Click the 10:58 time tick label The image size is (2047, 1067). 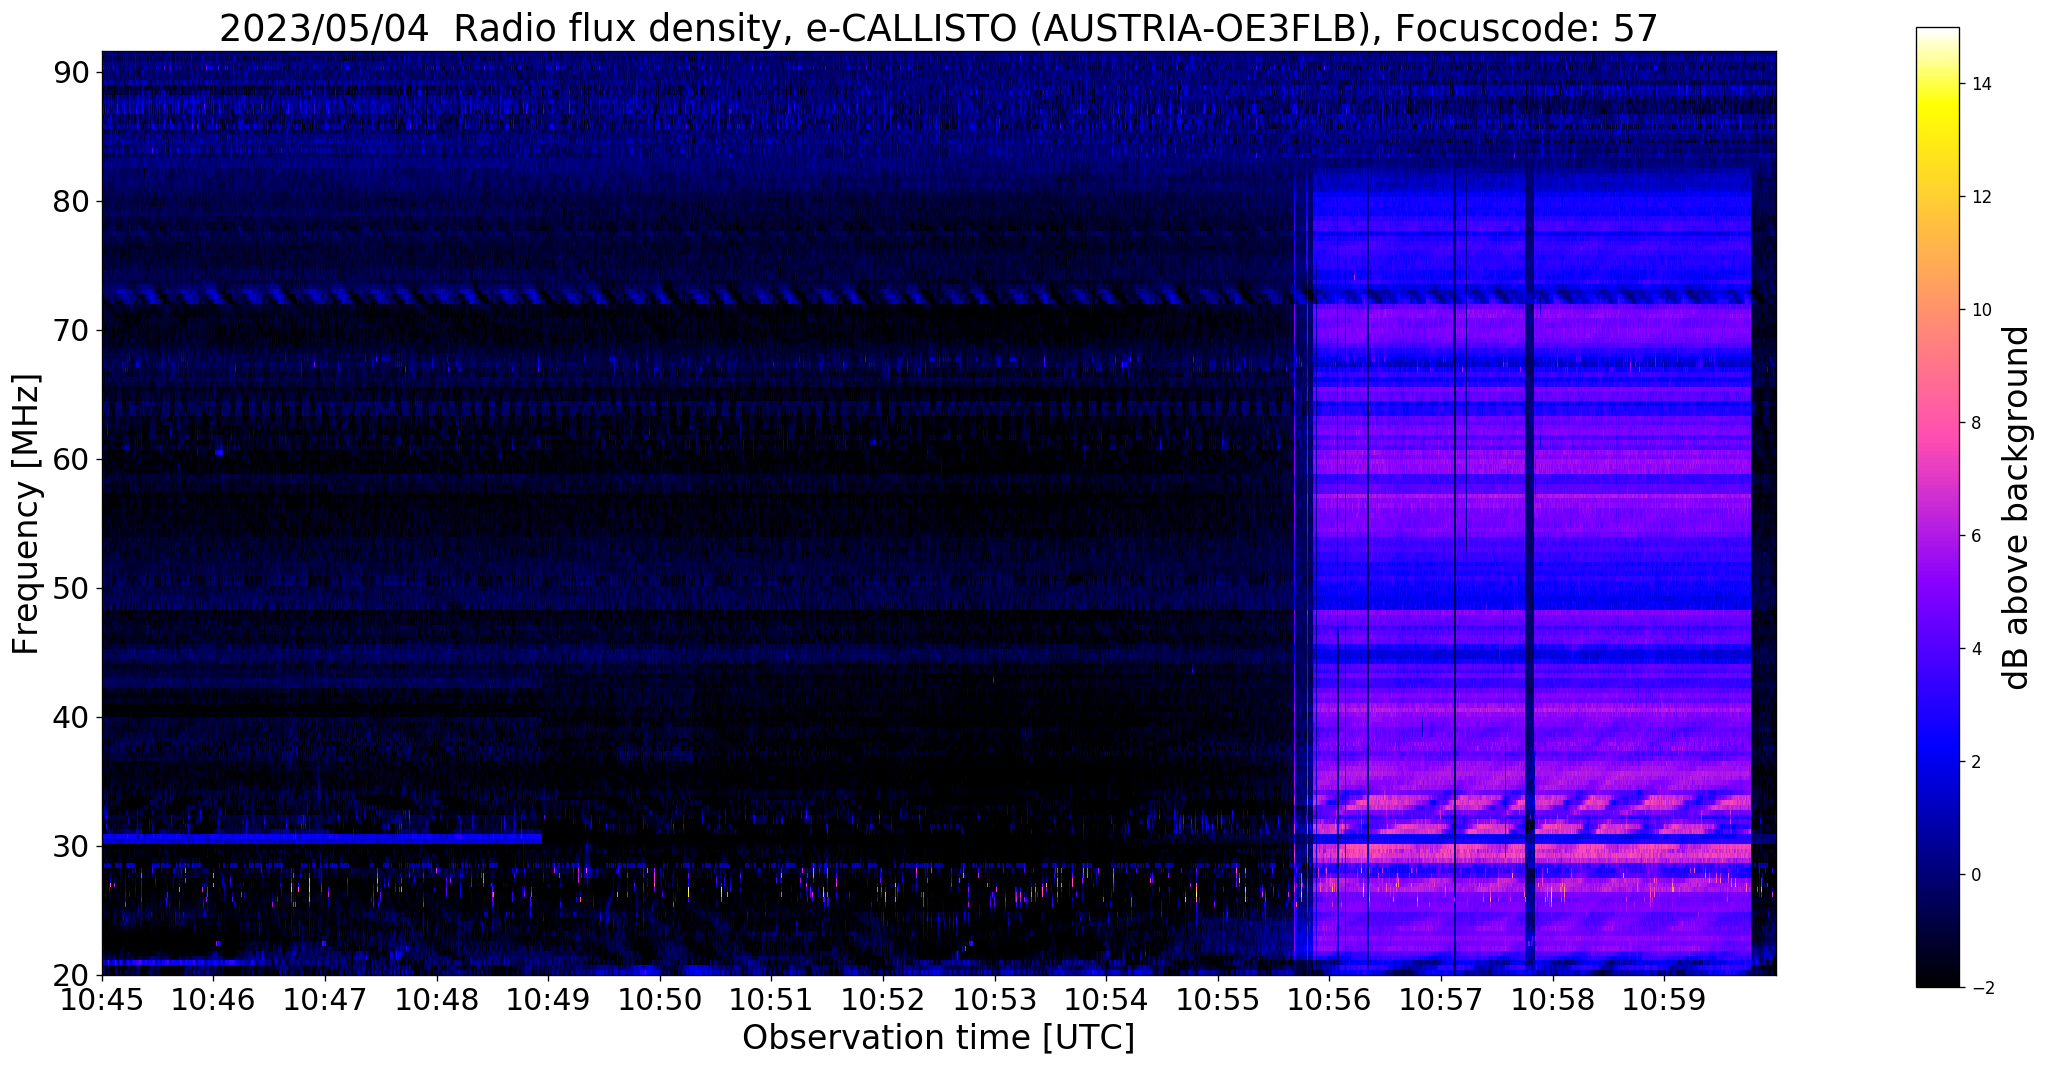[1552, 1000]
